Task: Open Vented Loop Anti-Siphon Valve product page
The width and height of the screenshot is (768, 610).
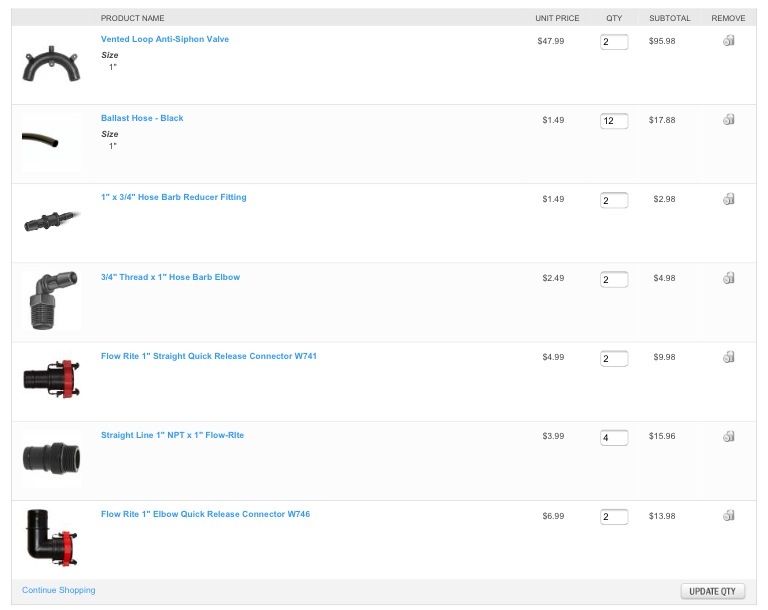Action: coord(164,39)
